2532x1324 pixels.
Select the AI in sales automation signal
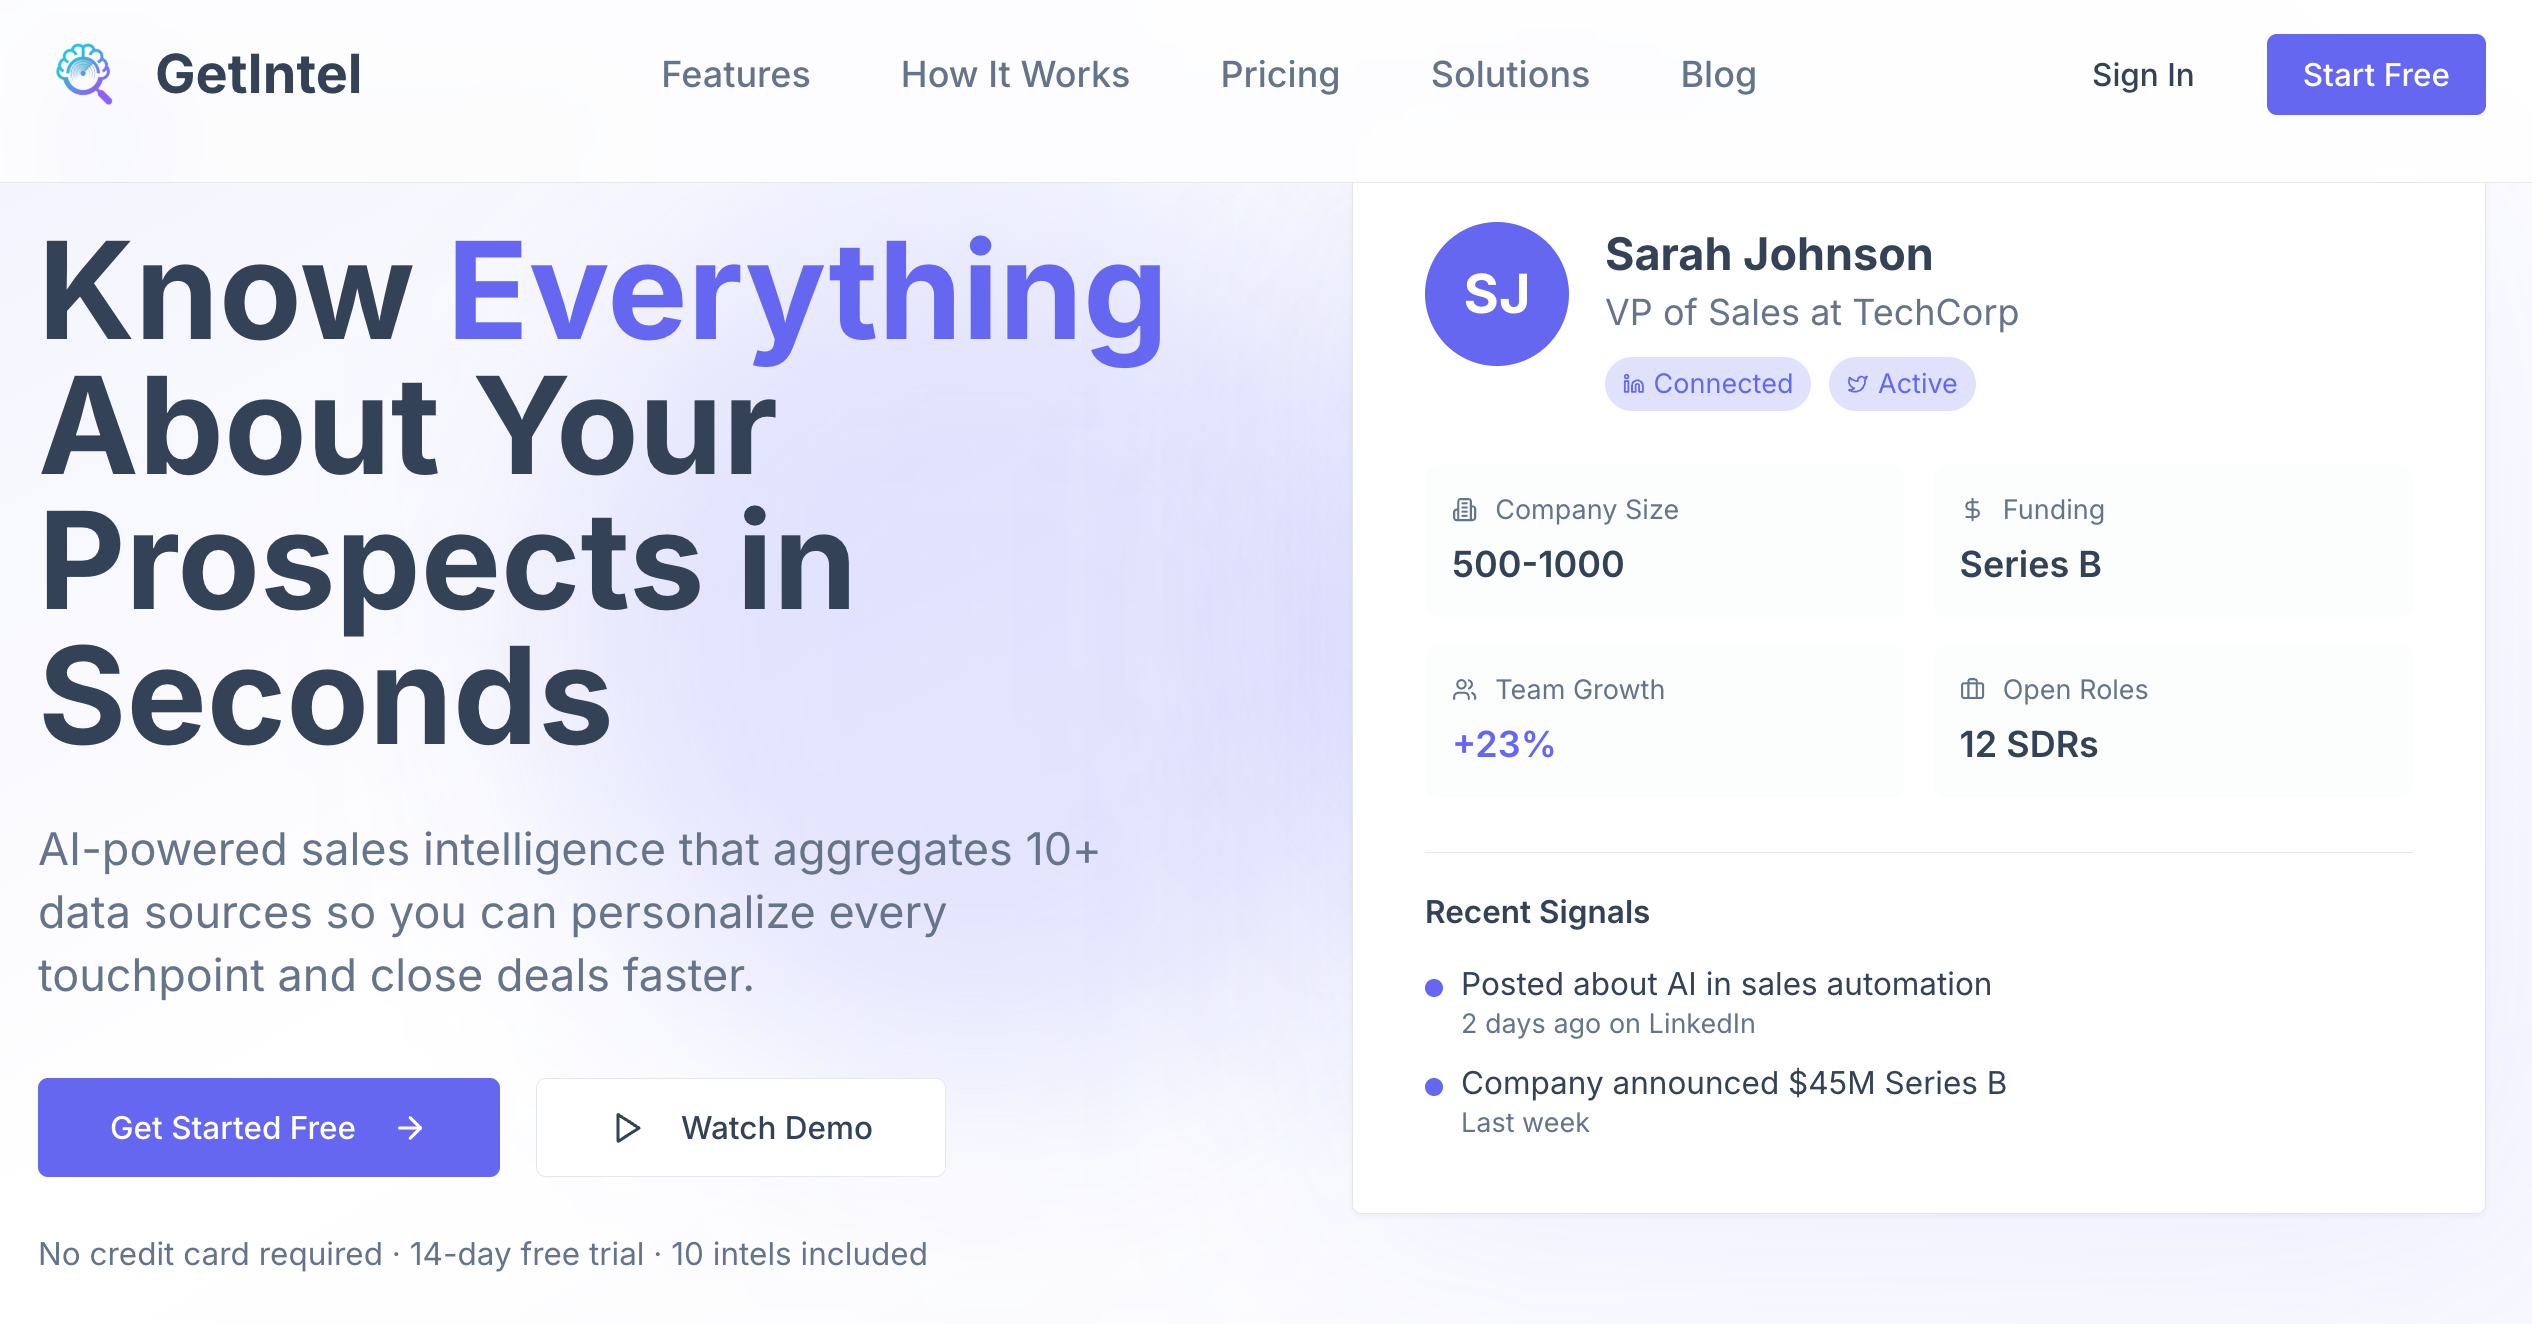point(1725,985)
